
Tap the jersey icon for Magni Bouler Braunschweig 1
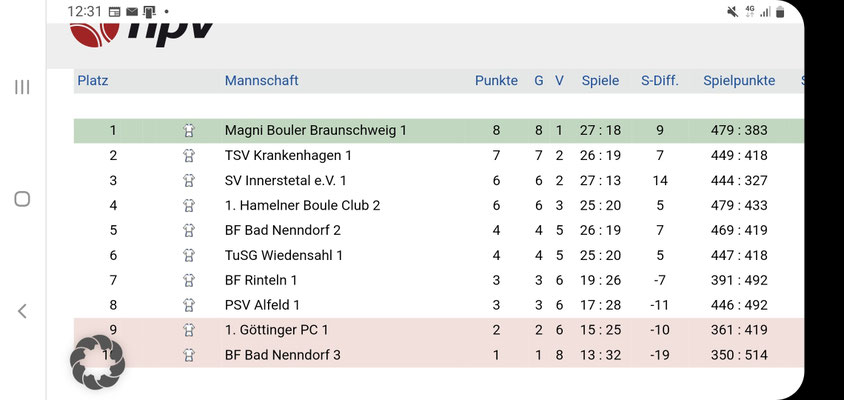pos(188,130)
